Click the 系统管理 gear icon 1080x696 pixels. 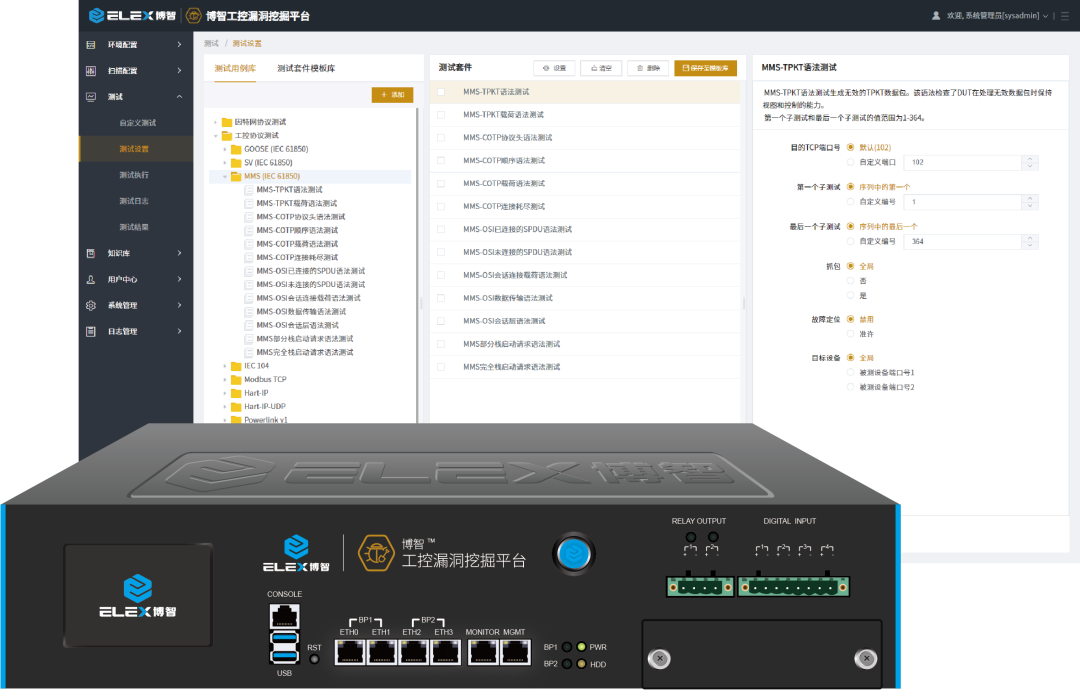[91, 305]
